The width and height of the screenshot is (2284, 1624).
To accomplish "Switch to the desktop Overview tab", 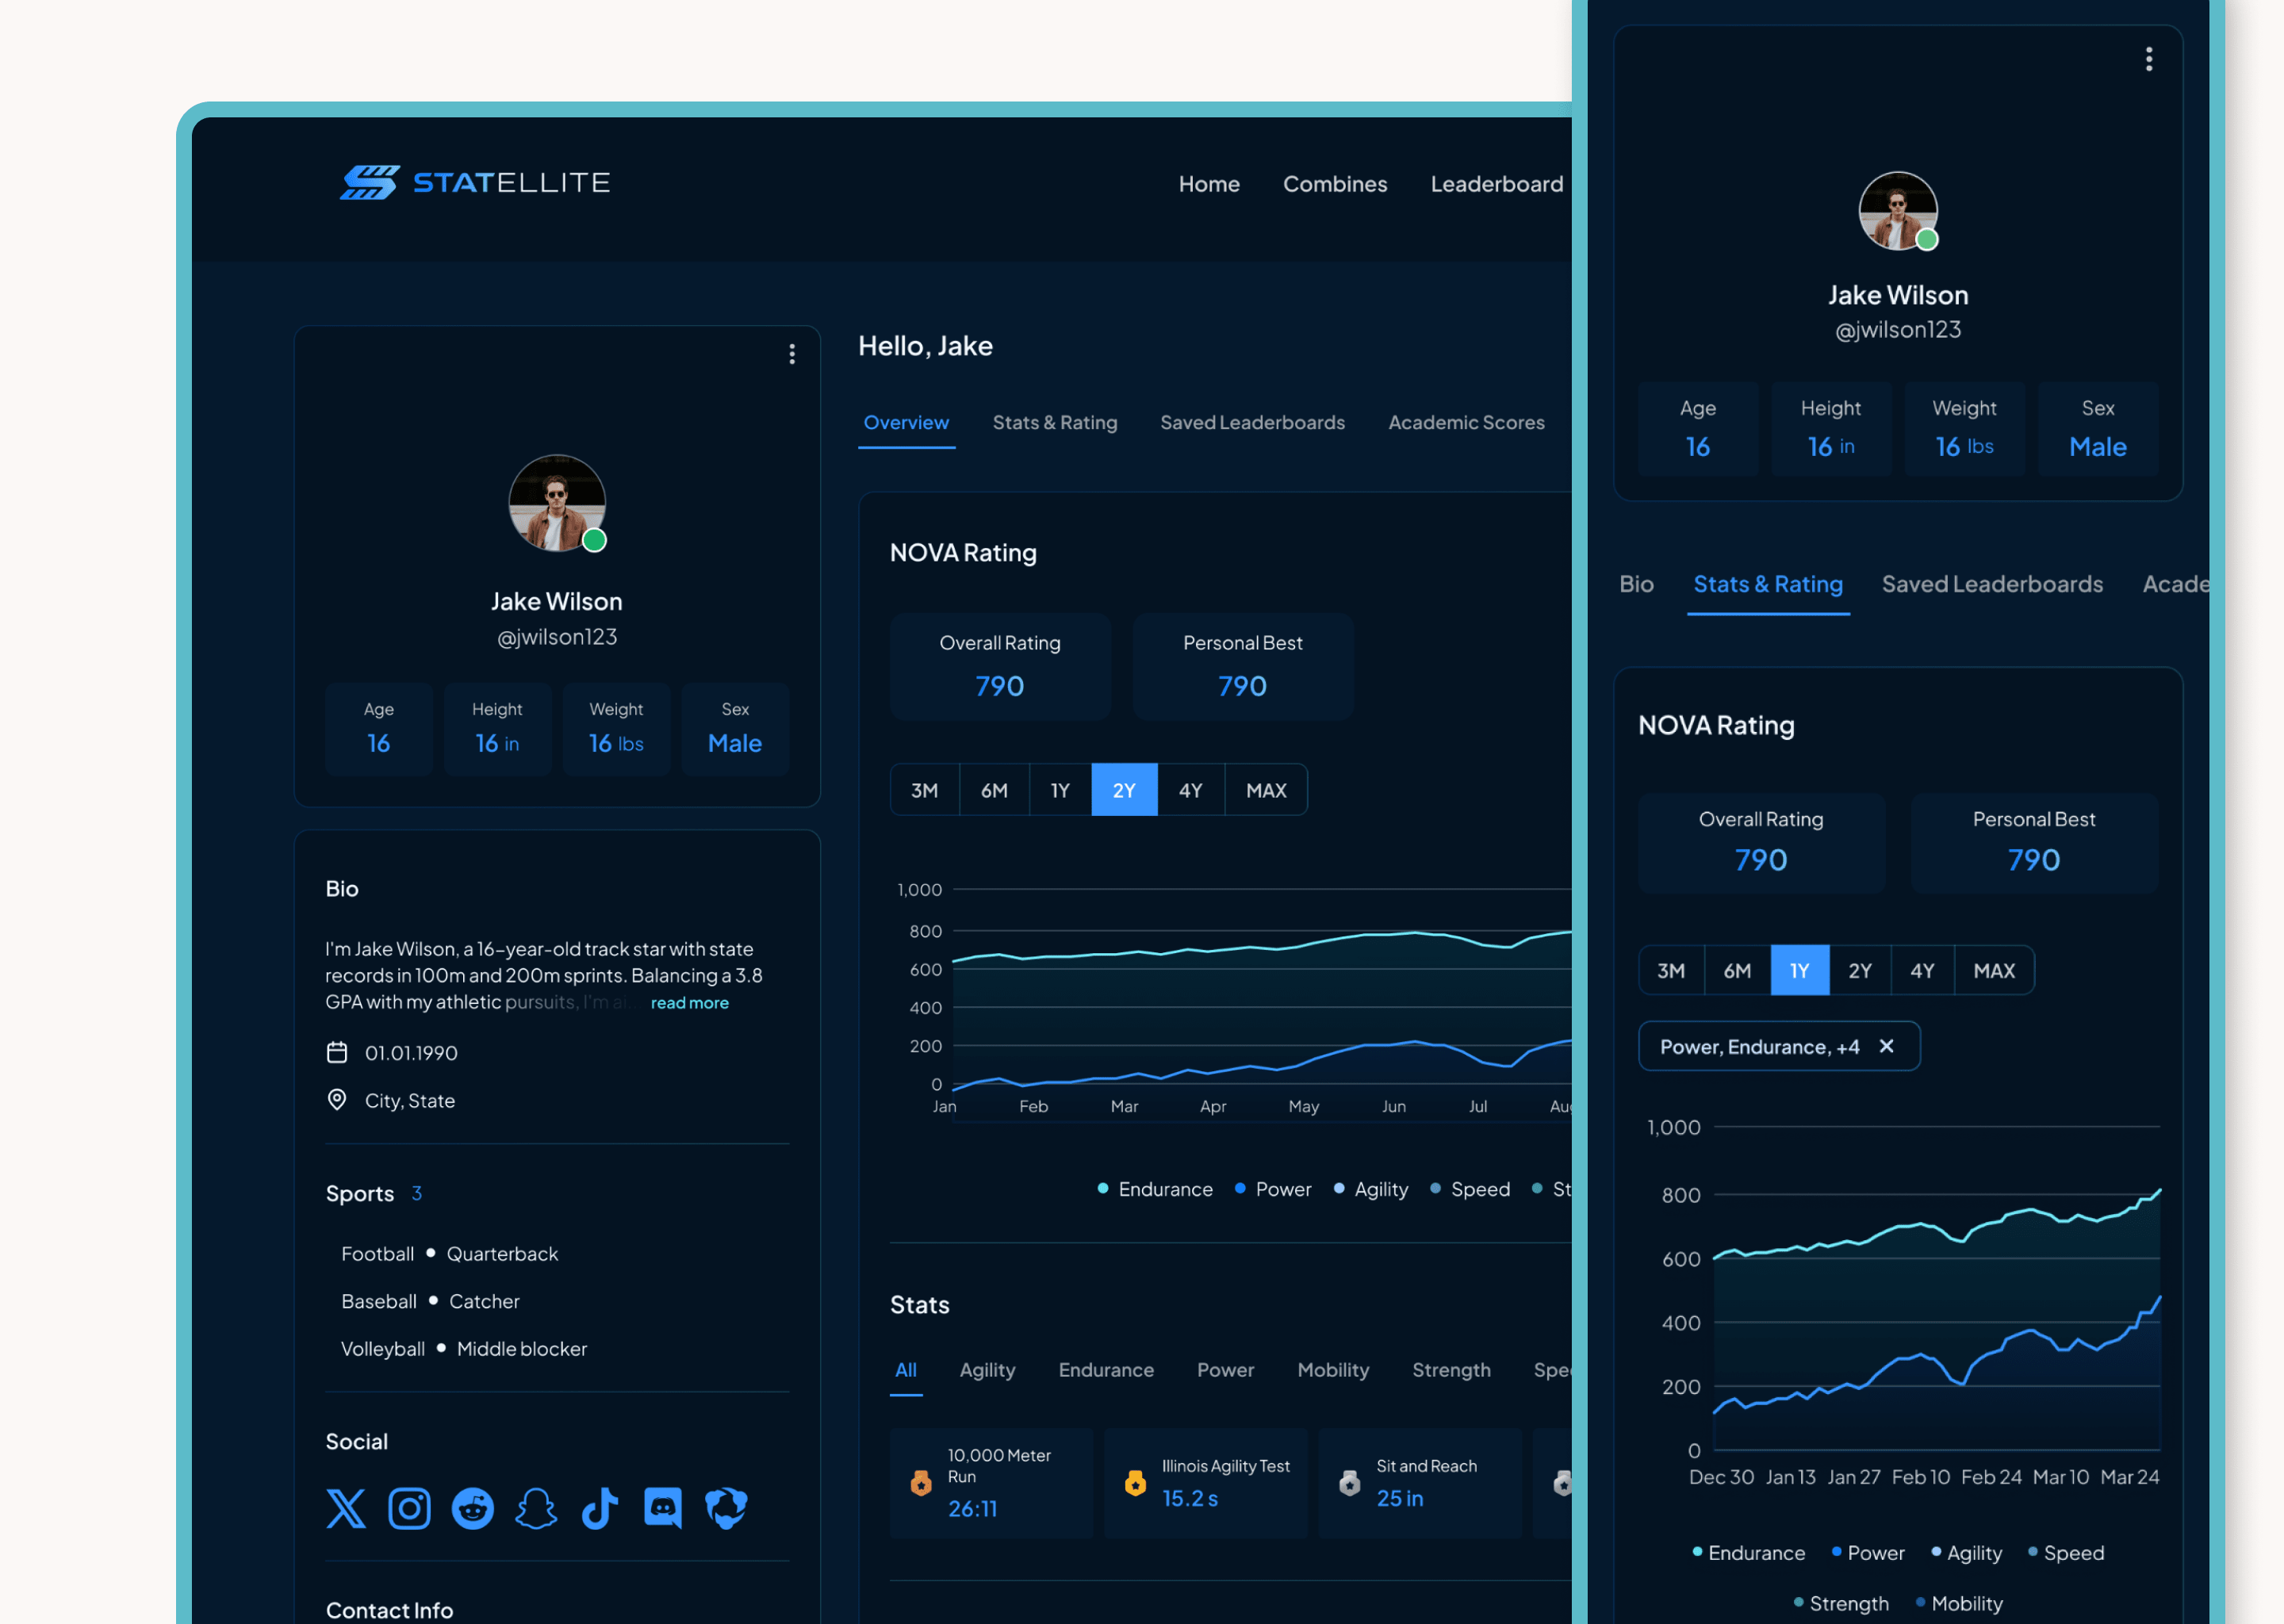I will (x=906, y=422).
